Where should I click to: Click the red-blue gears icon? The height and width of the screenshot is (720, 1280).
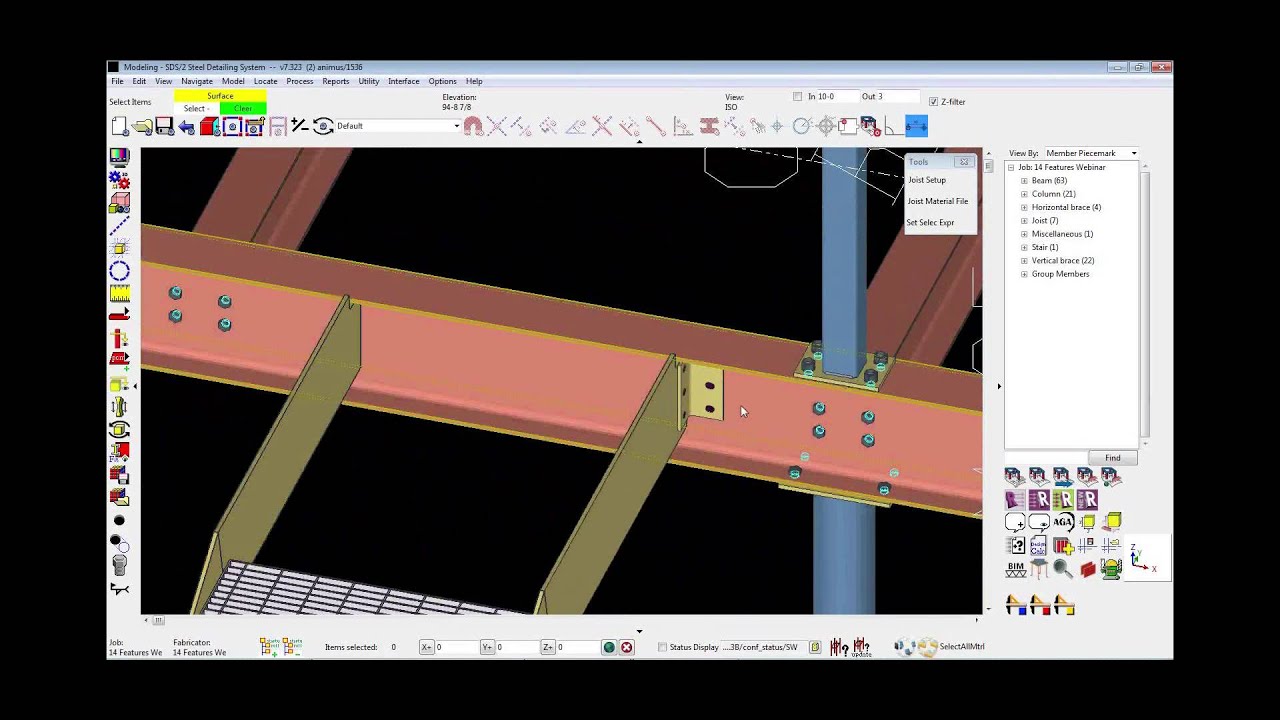(x=119, y=180)
